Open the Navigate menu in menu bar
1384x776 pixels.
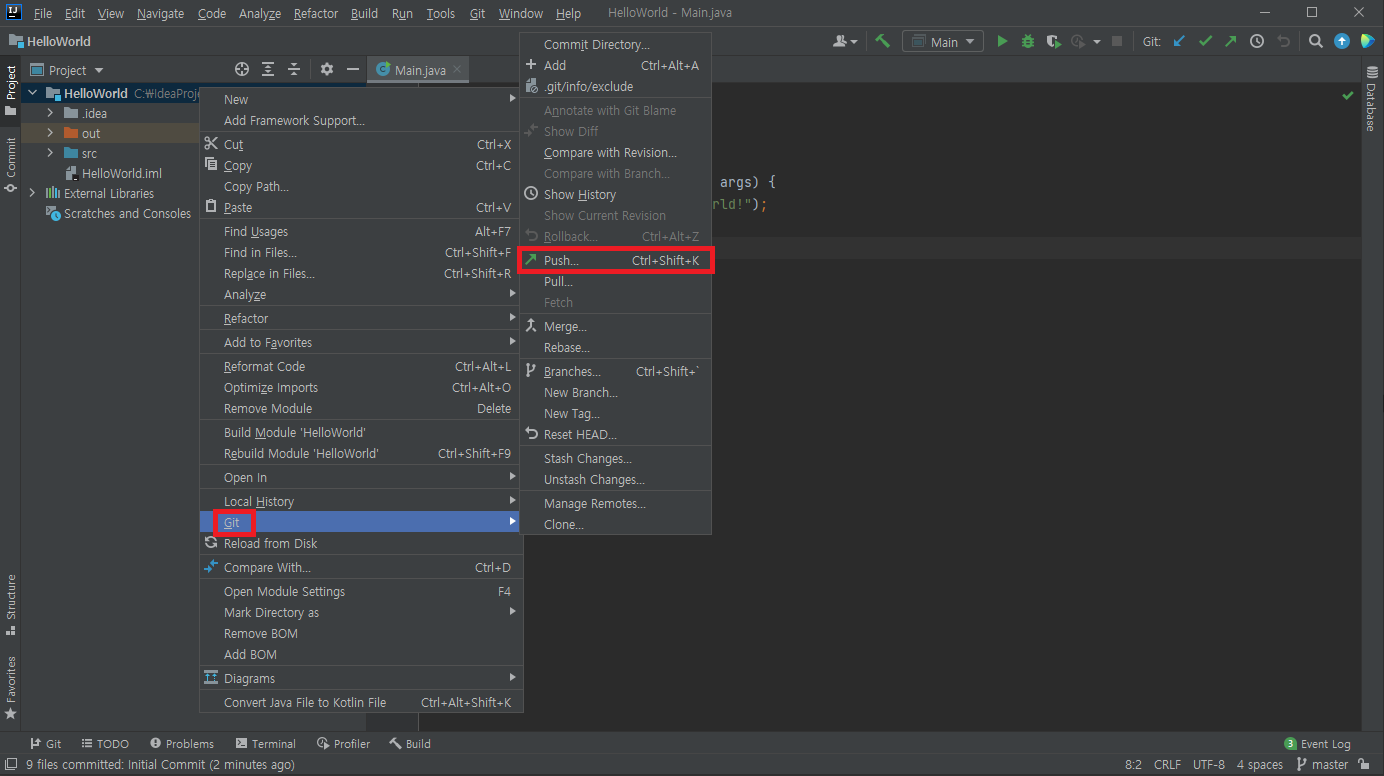pyautogui.click(x=160, y=13)
